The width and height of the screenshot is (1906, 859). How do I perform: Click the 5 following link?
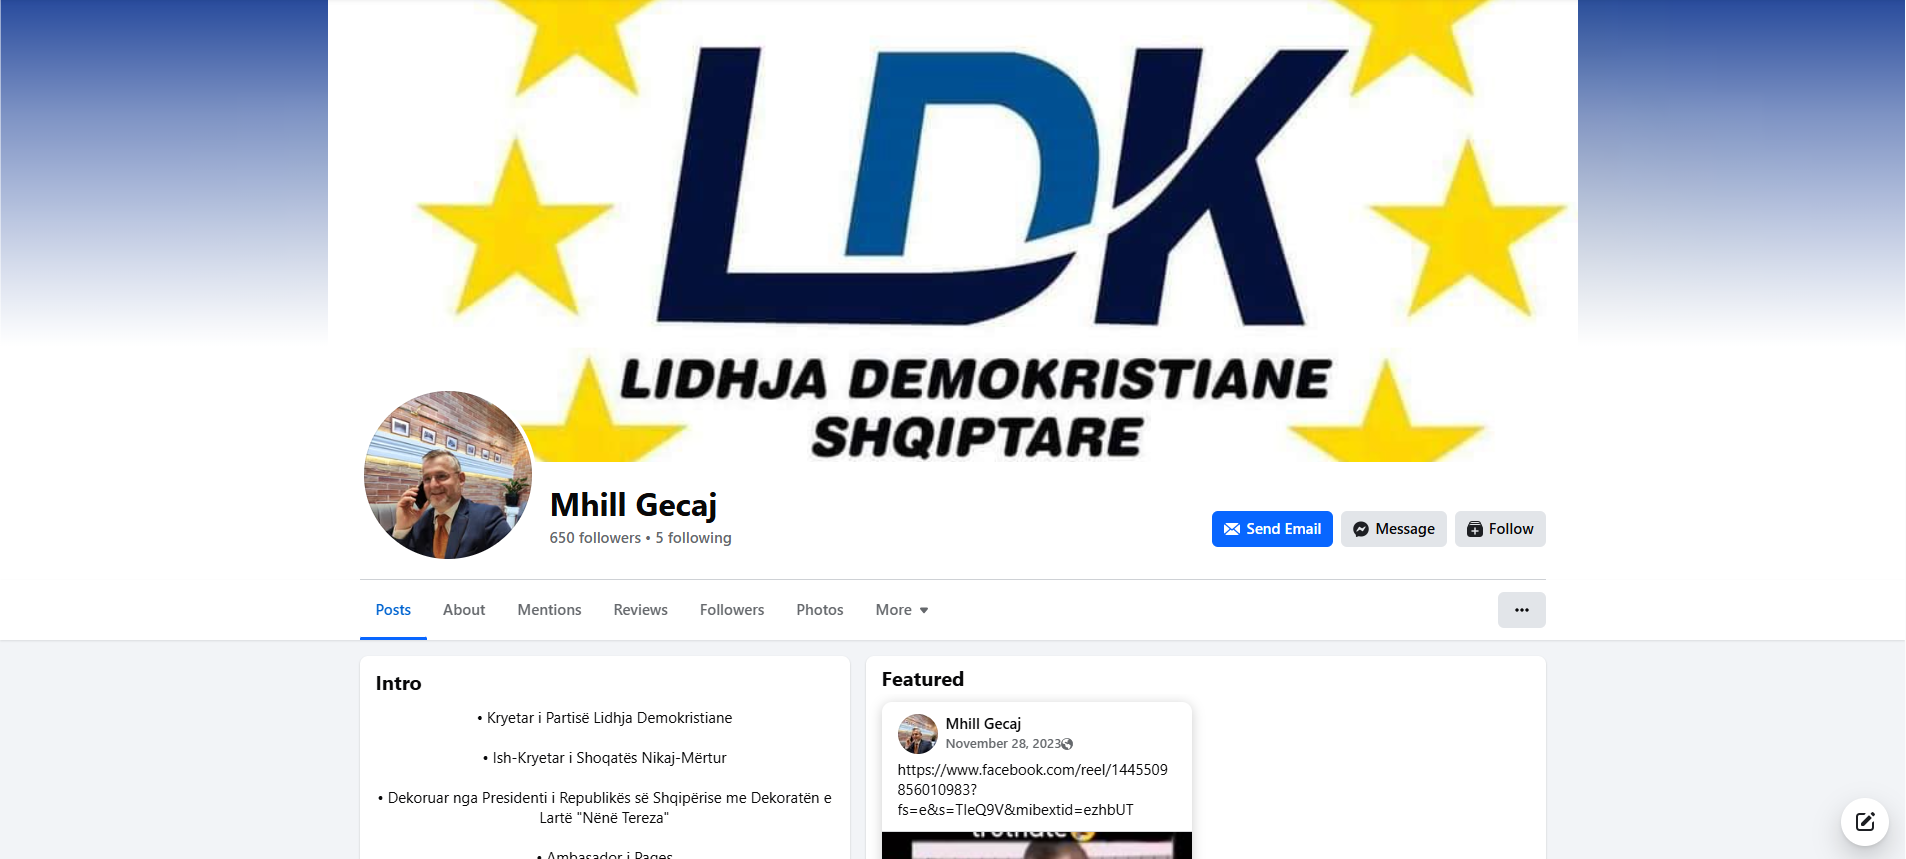point(694,538)
